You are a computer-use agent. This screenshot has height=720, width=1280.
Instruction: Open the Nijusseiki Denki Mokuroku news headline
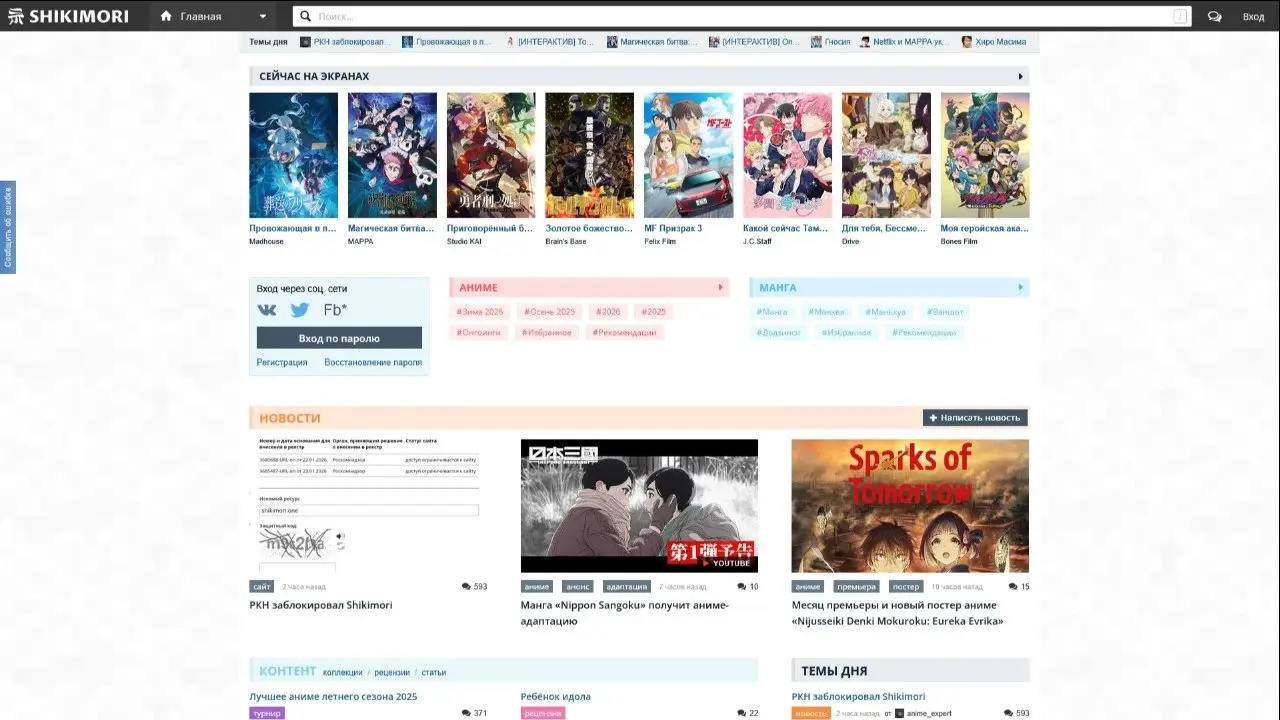pyautogui.click(x=897, y=613)
